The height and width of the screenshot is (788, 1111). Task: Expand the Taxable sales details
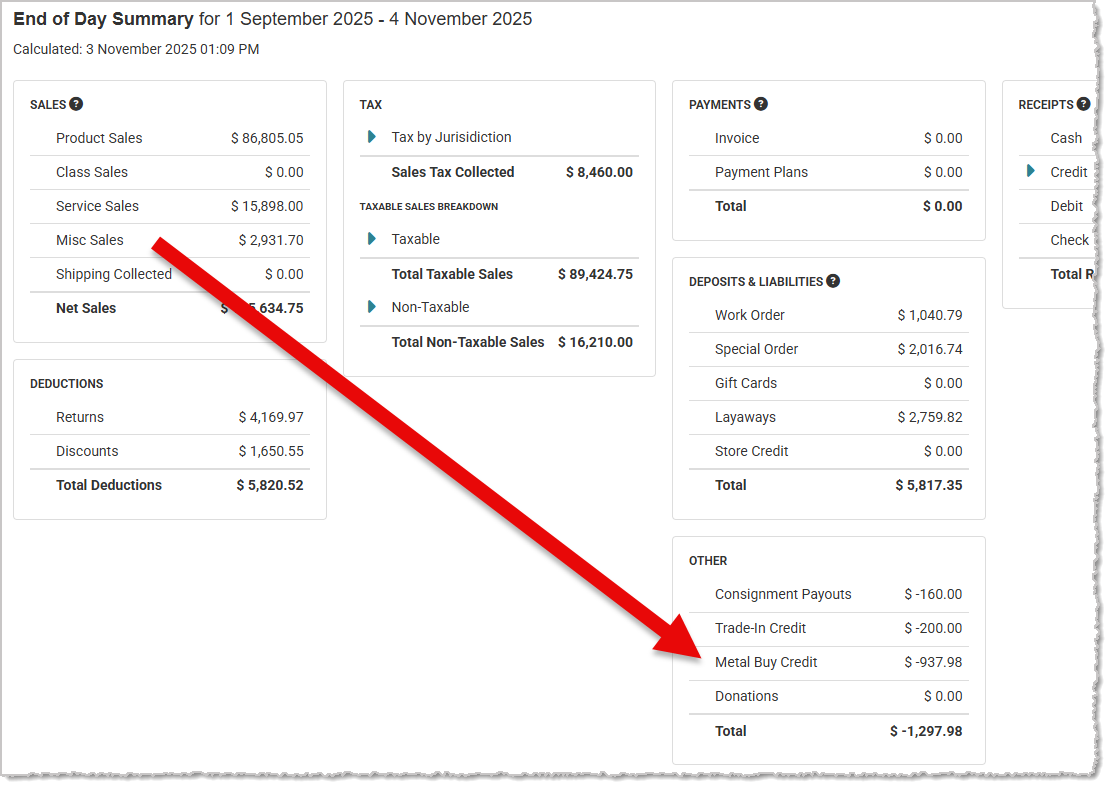372,239
